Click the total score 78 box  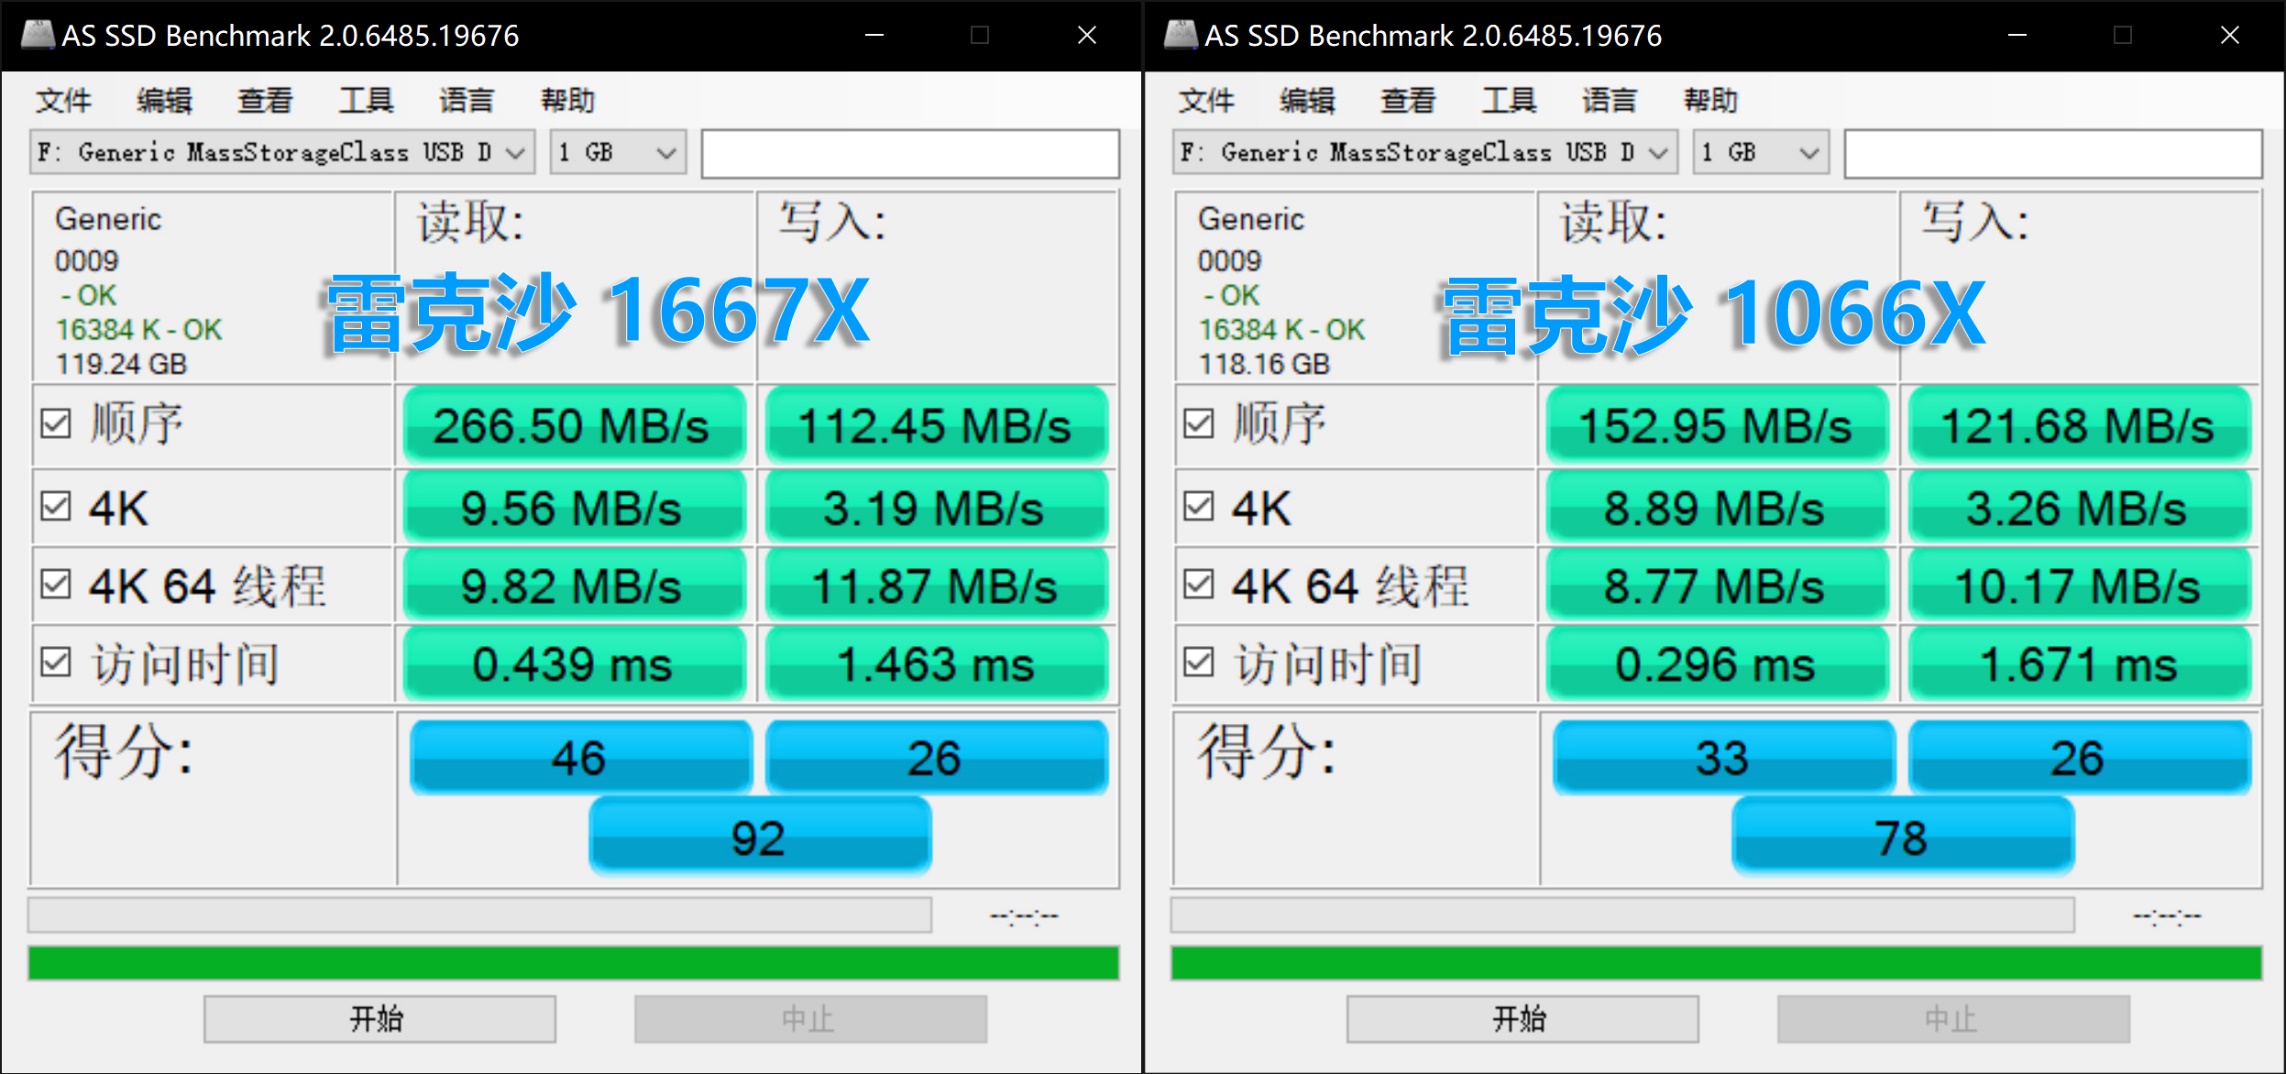click(1903, 836)
